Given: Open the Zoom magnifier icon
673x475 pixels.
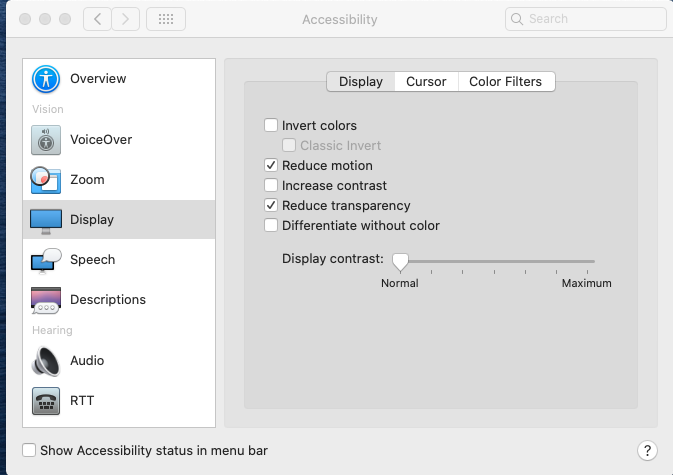Looking at the screenshot, I should click(46, 180).
